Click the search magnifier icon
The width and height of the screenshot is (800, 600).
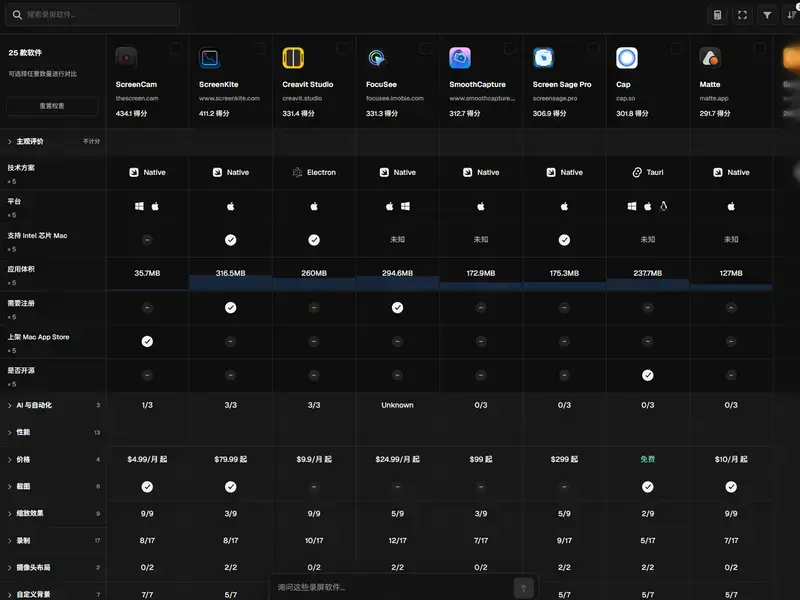click(17, 15)
